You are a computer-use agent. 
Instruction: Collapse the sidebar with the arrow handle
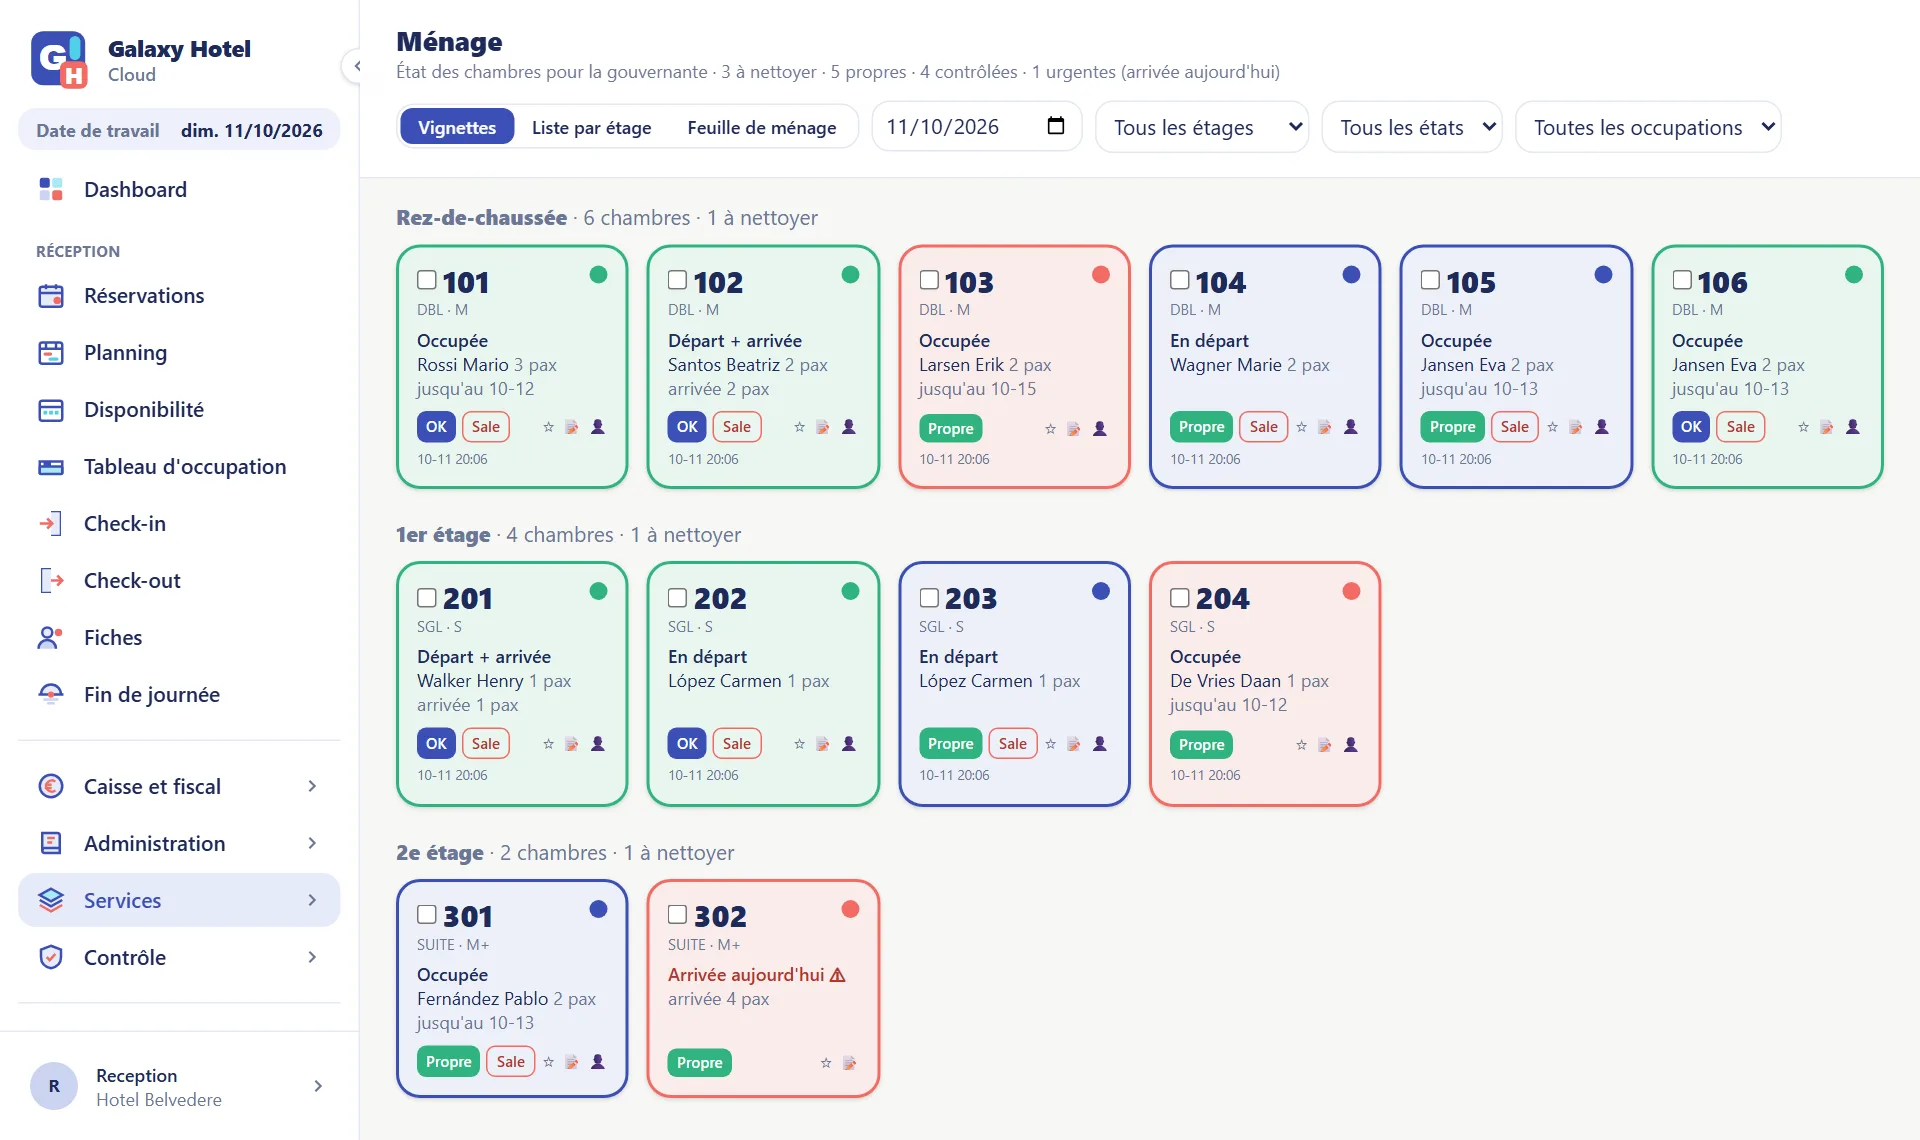355,66
